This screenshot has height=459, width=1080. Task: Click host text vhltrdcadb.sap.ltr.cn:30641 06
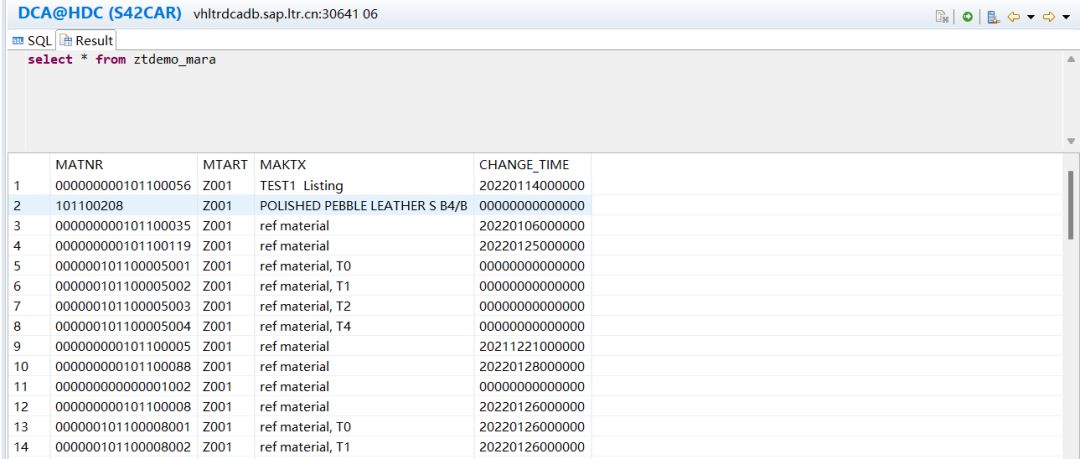pos(285,14)
